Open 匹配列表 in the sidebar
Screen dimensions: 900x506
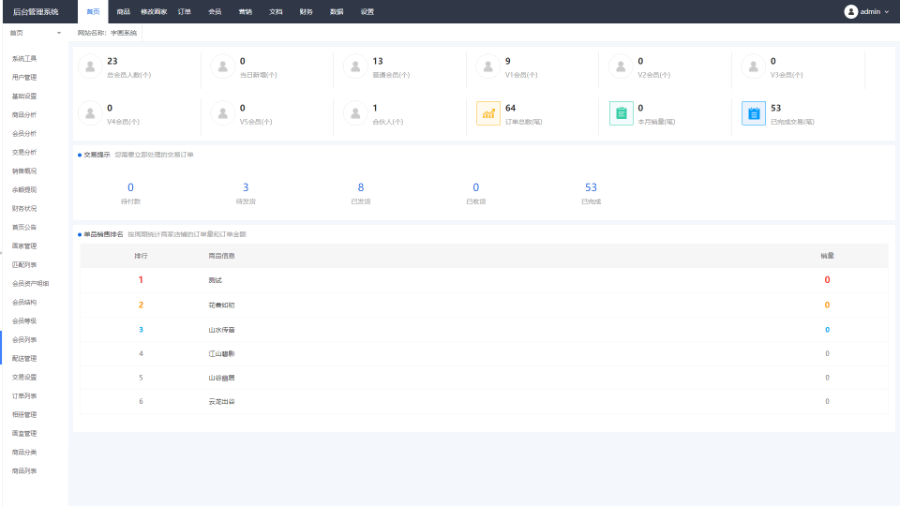[24, 264]
